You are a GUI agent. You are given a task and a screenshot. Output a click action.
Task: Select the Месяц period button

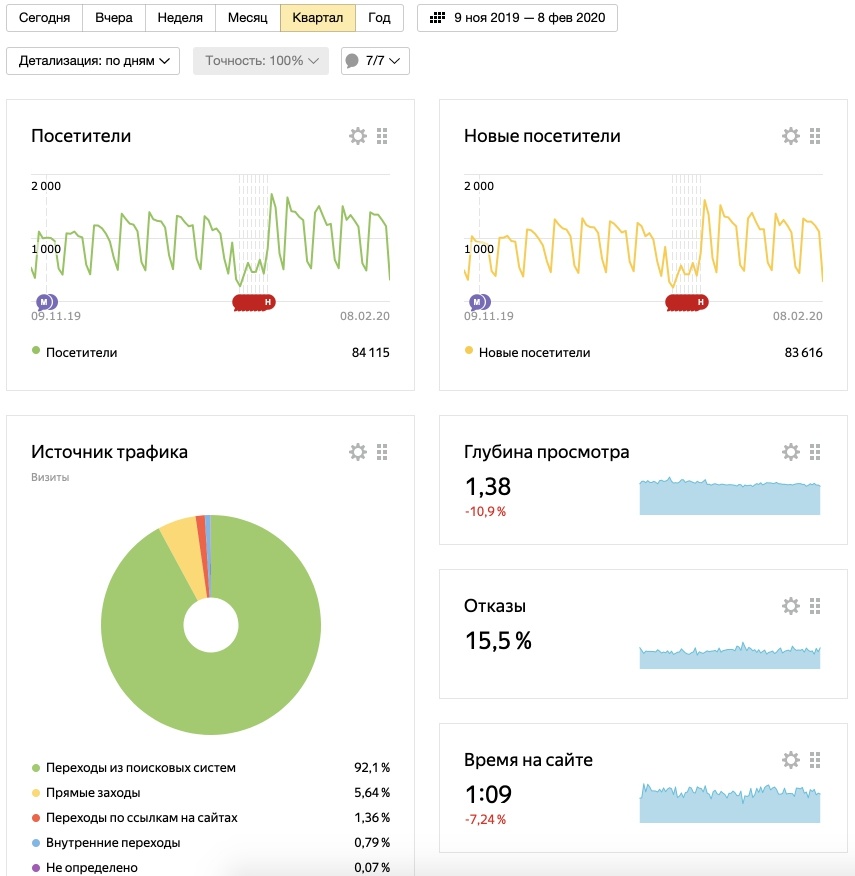(x=247, y=18)
